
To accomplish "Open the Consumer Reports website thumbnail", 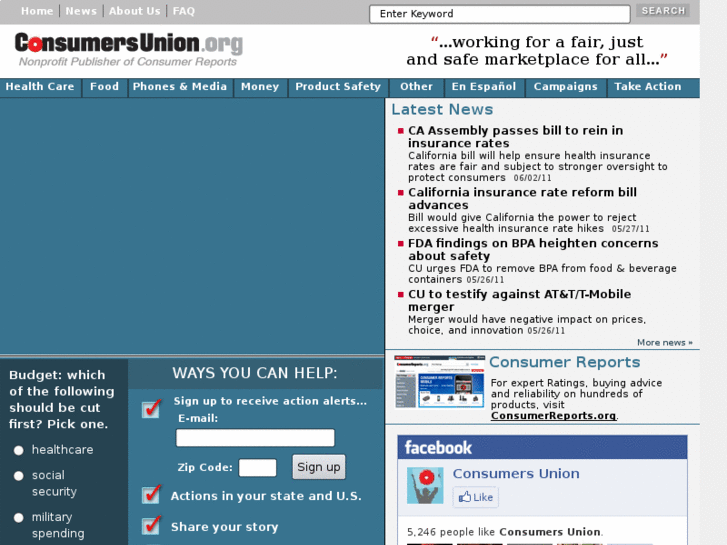I will click(x=440, y=382).
